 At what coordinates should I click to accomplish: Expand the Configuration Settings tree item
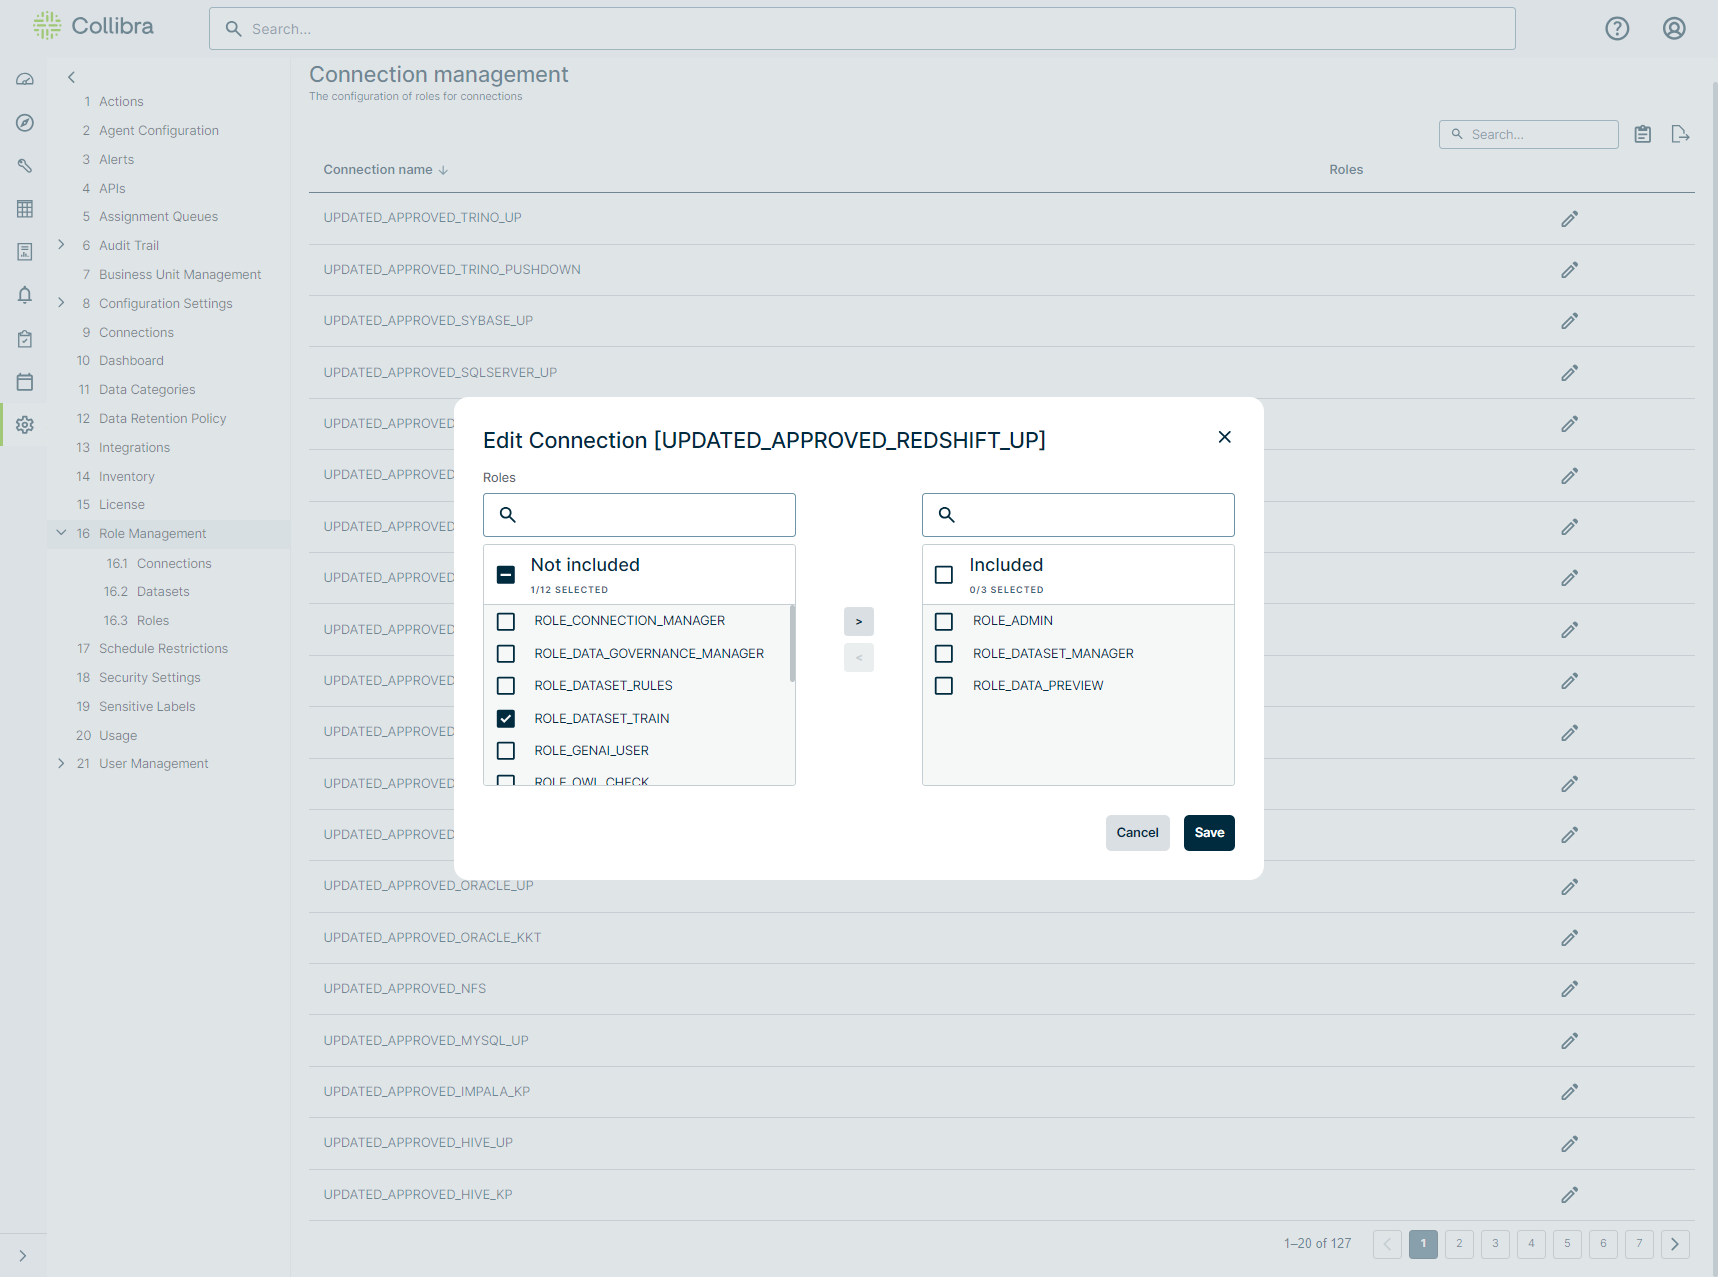pos(61,303)
